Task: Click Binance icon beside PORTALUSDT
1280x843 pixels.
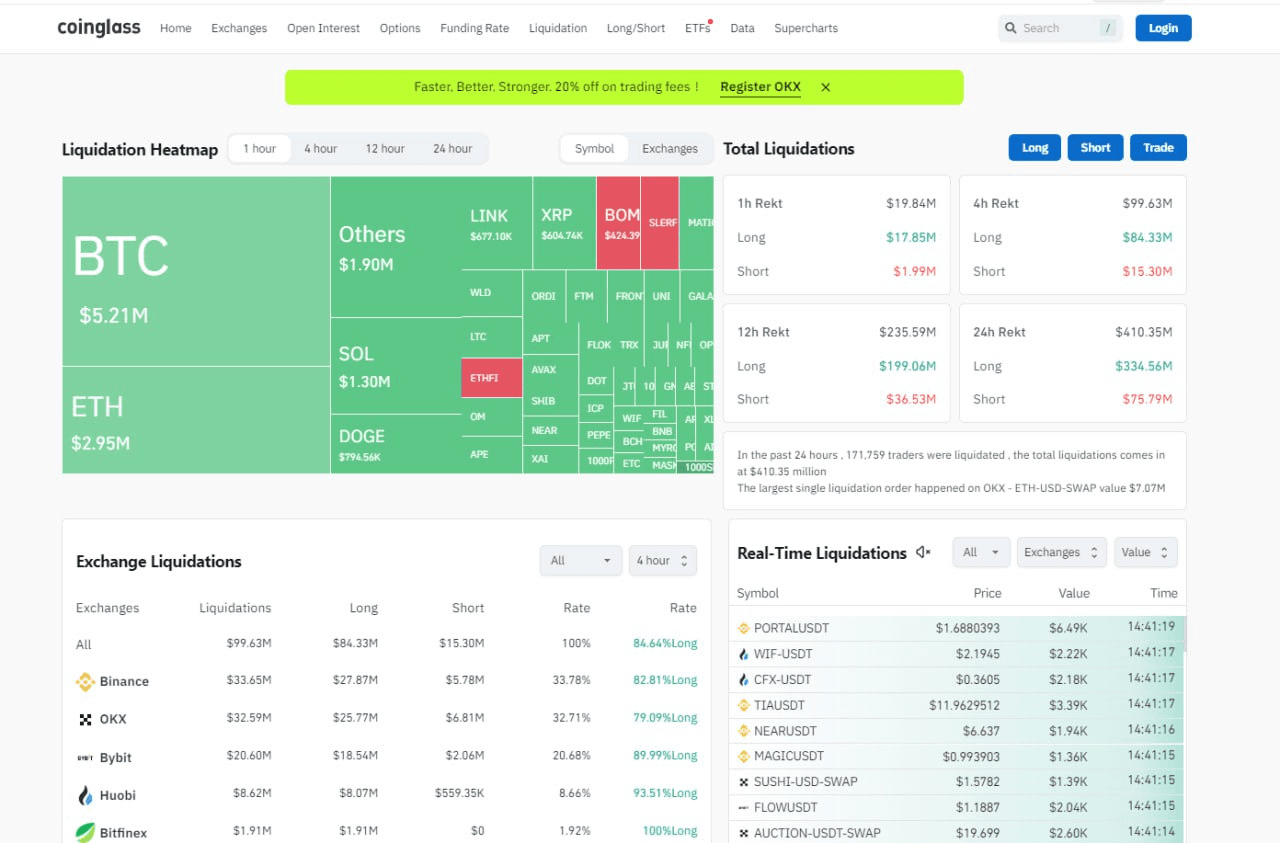Action: pyautogui.click(x=743, y=628)
